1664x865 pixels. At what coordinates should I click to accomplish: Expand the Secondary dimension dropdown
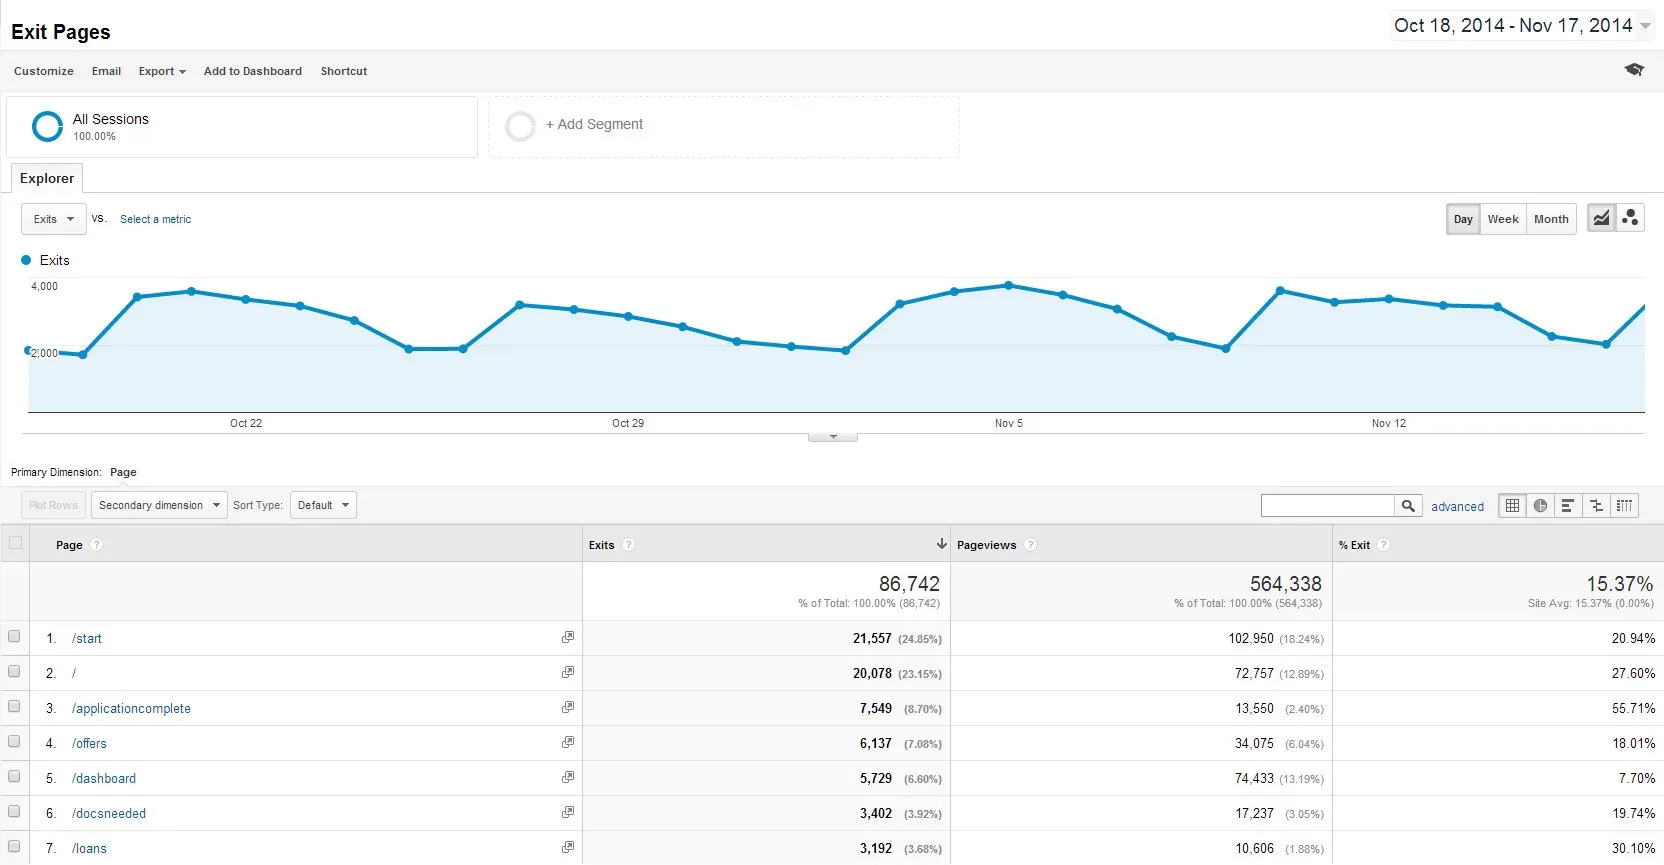[159, 506]
